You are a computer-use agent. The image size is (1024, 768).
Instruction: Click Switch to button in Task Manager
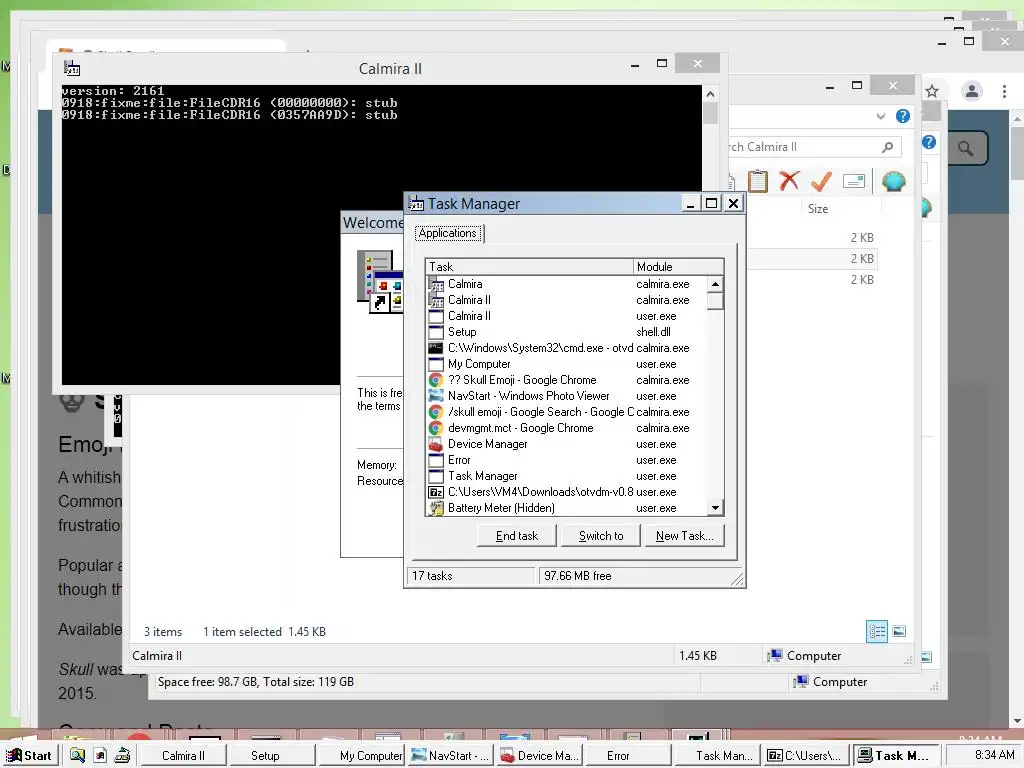tap(601, 536)
